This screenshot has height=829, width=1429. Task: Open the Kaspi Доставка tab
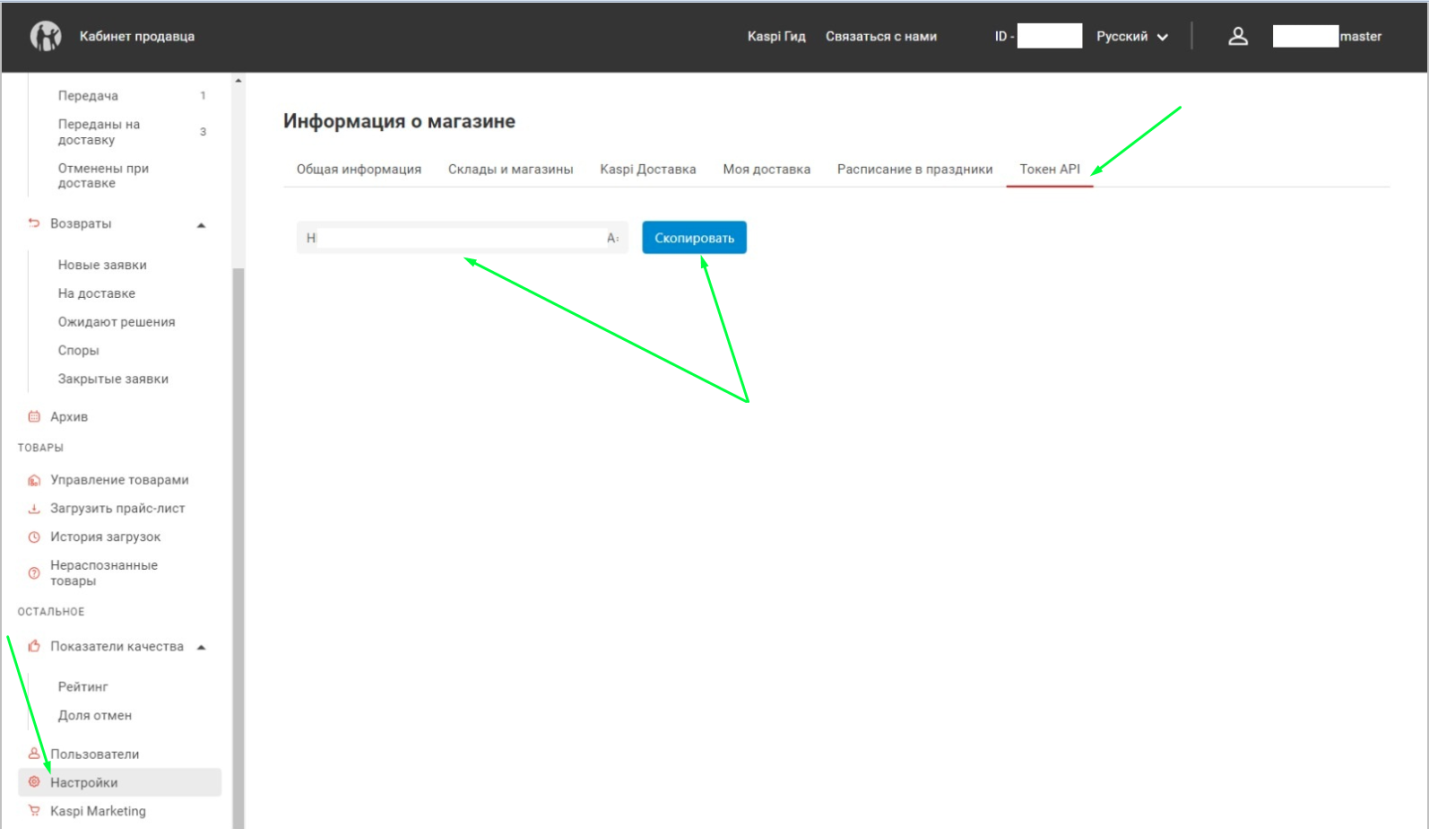point(648,169)
